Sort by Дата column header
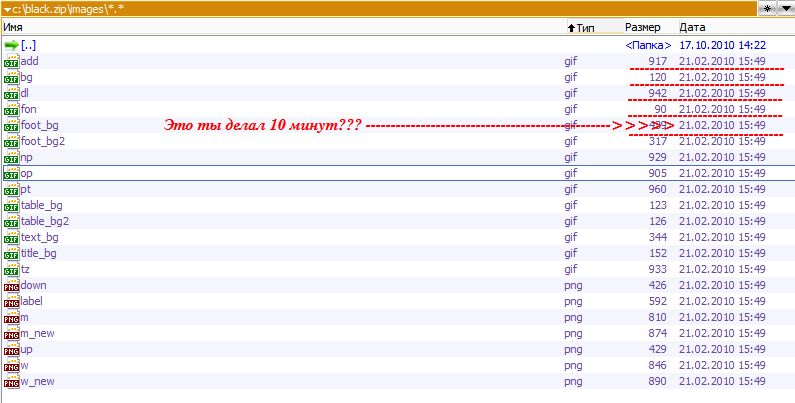Screen dimensions: 795x403 click(x=692, y=28)
